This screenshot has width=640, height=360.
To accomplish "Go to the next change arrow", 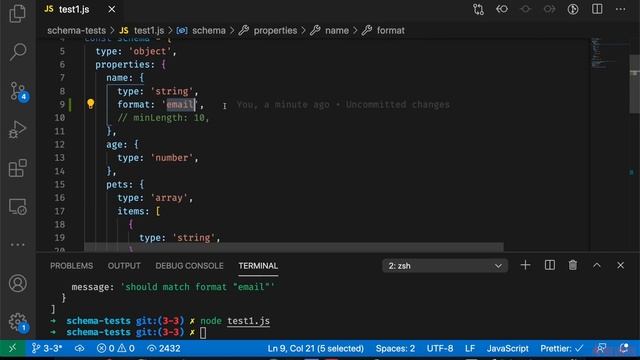I will (549, 9).
